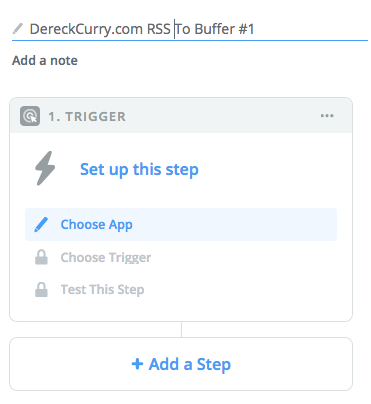The height and width of the screenshot is (404, 371).
Task: Open the Set up this step link
Action: pyautogui.click(x=139, y=169)
